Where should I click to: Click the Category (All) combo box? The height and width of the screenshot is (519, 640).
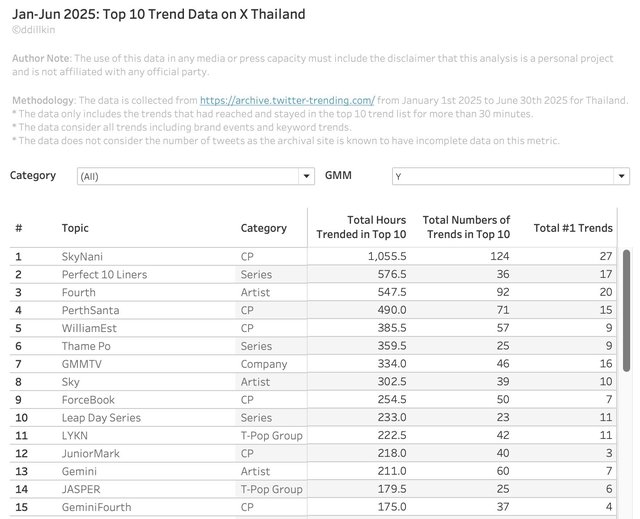(196, 176)
